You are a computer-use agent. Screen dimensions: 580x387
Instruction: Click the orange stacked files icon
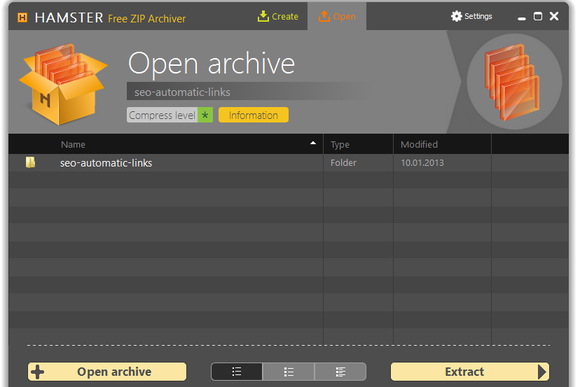[512, 82]
